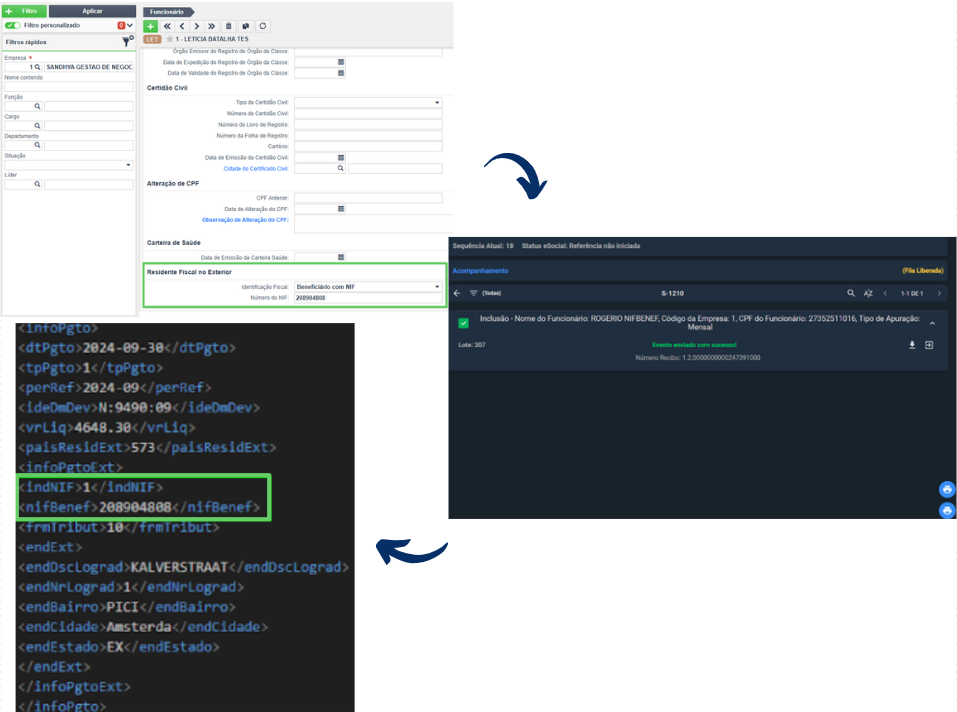The height and width of the screenshot is (712, 957).
Task: Click the endDscLograd KALVERSTRAAT XML line
Action: 184,567
